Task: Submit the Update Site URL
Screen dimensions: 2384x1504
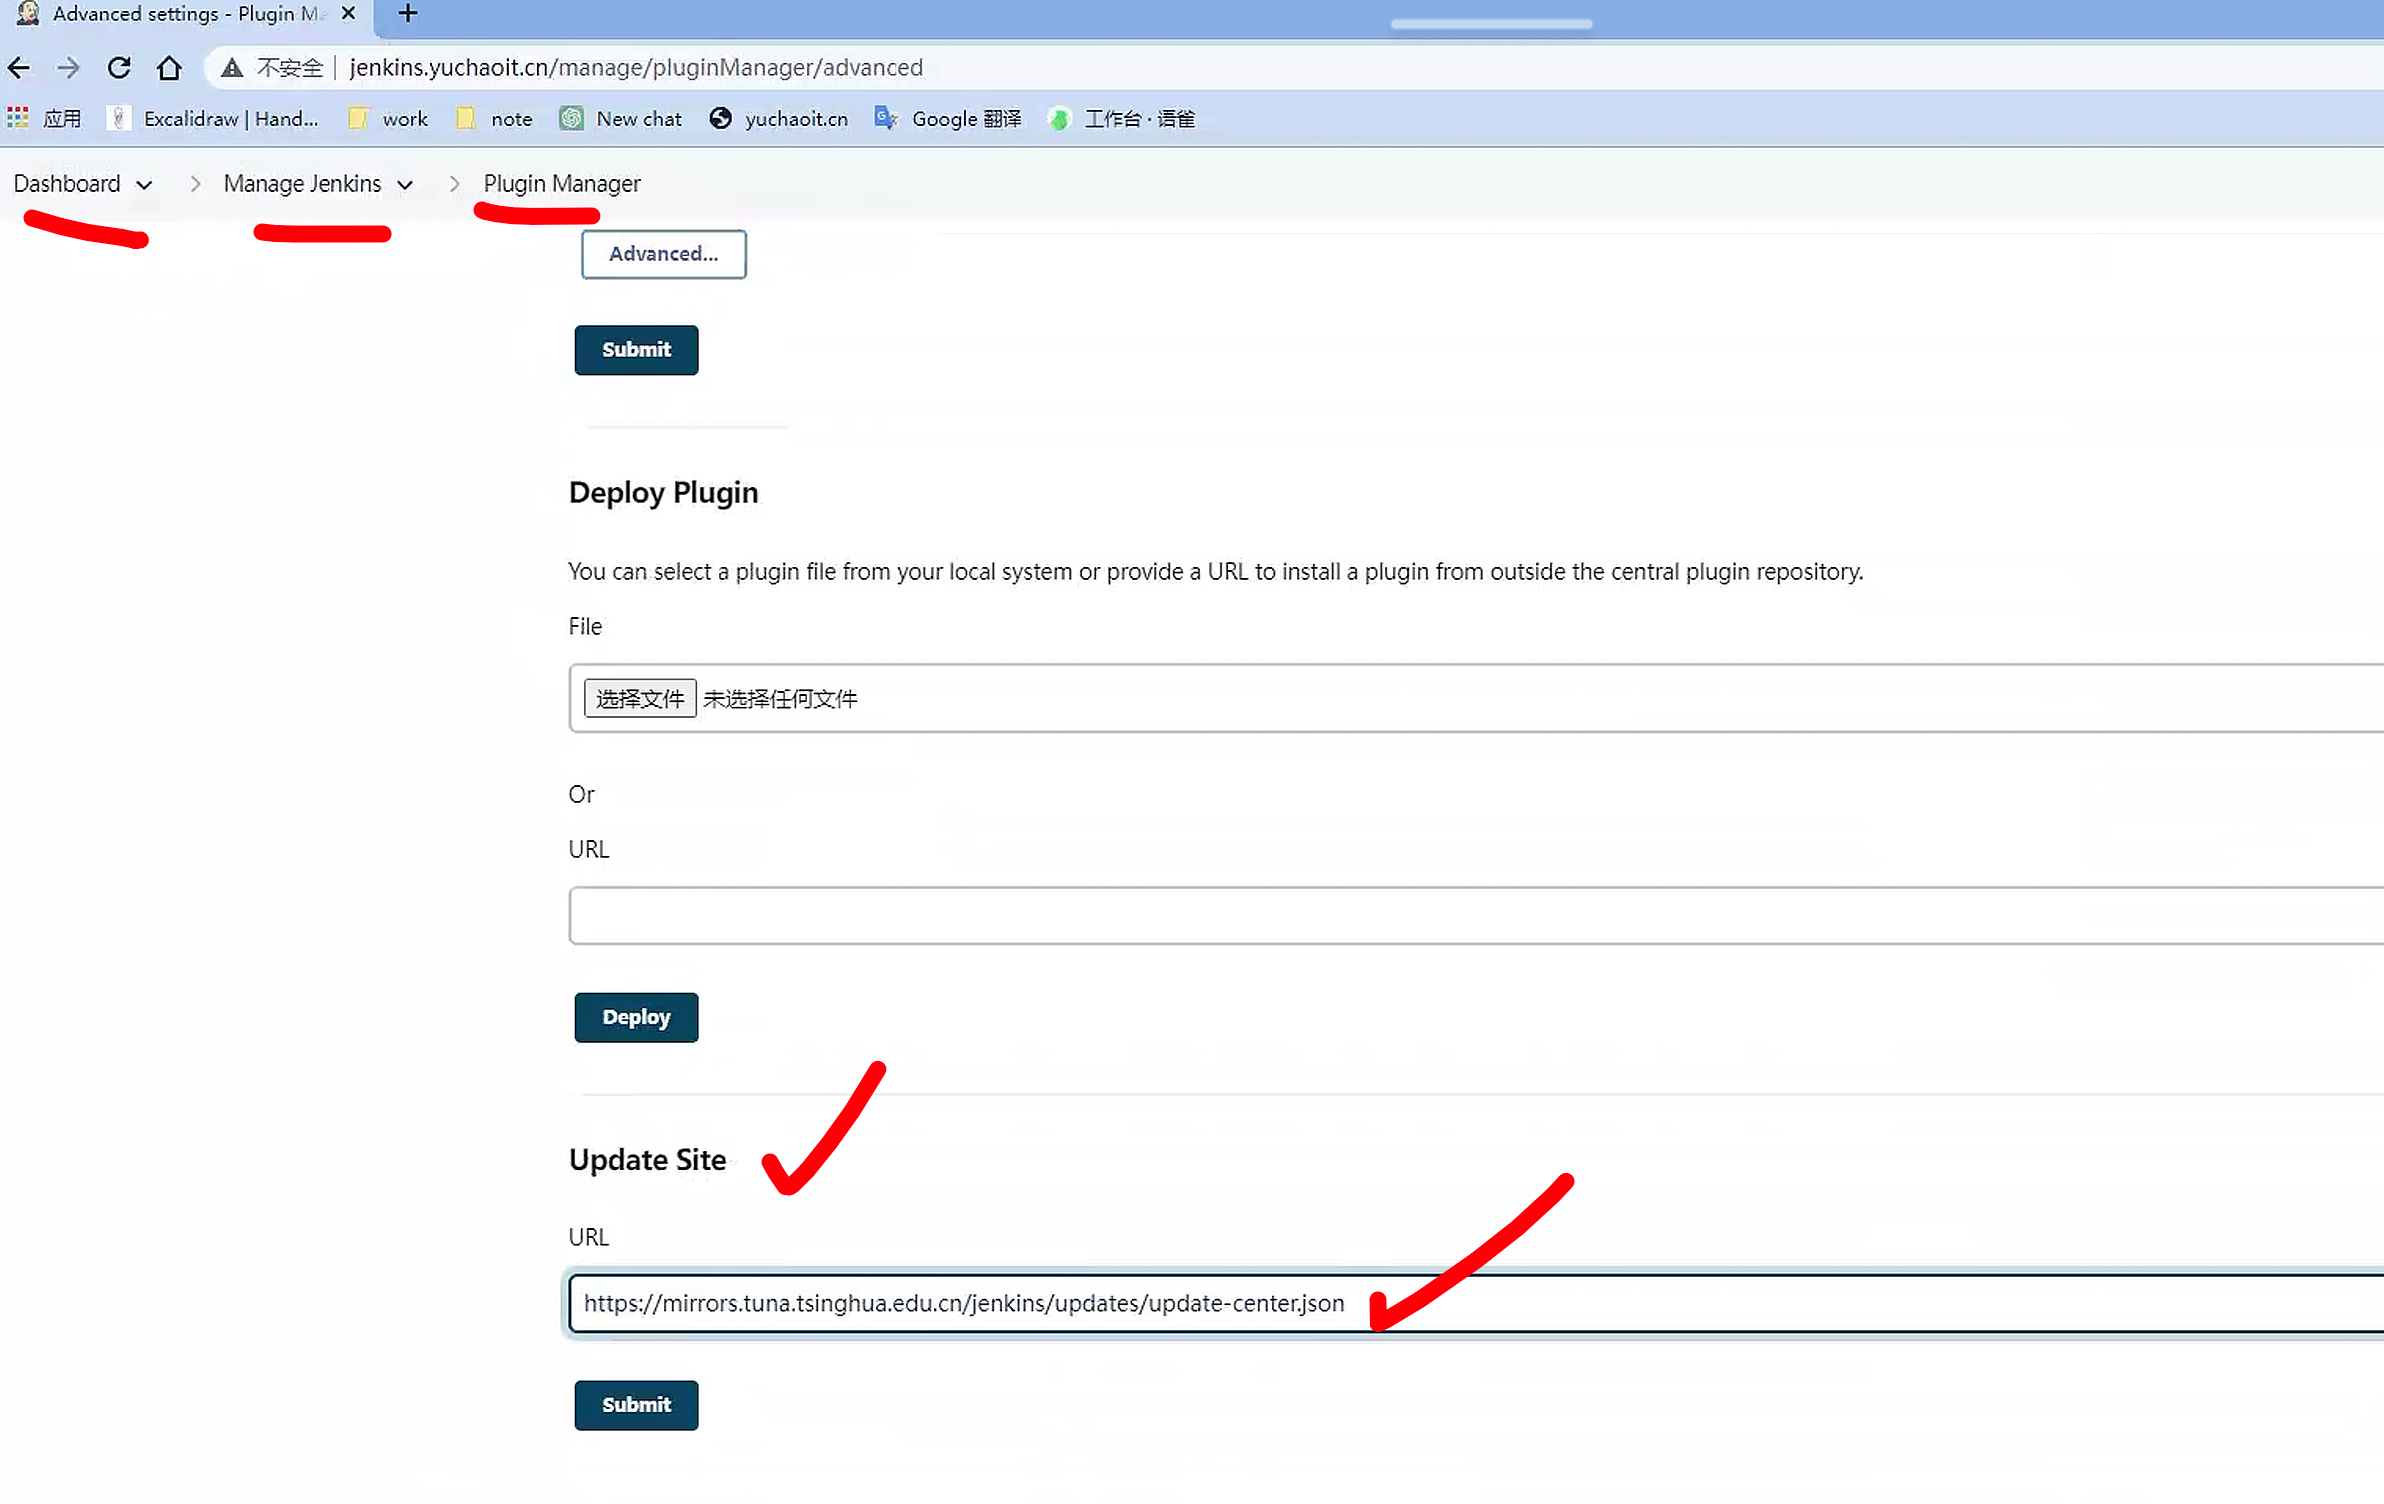Action: pos(636,1405)
